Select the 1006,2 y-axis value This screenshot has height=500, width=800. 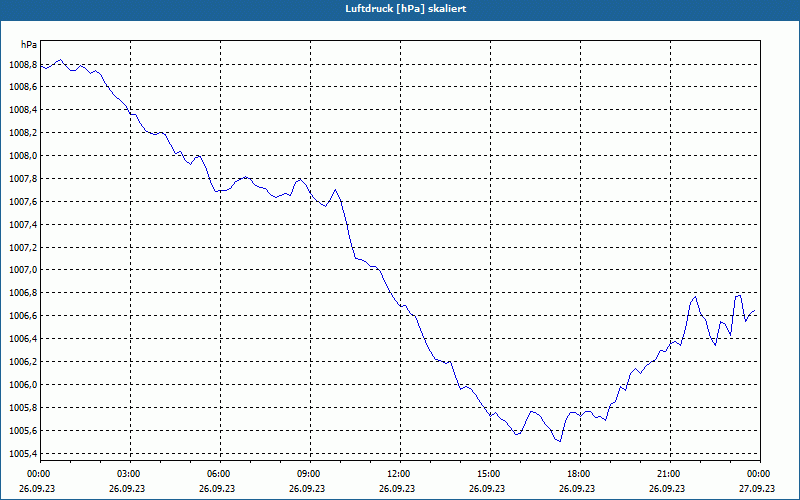23,362
